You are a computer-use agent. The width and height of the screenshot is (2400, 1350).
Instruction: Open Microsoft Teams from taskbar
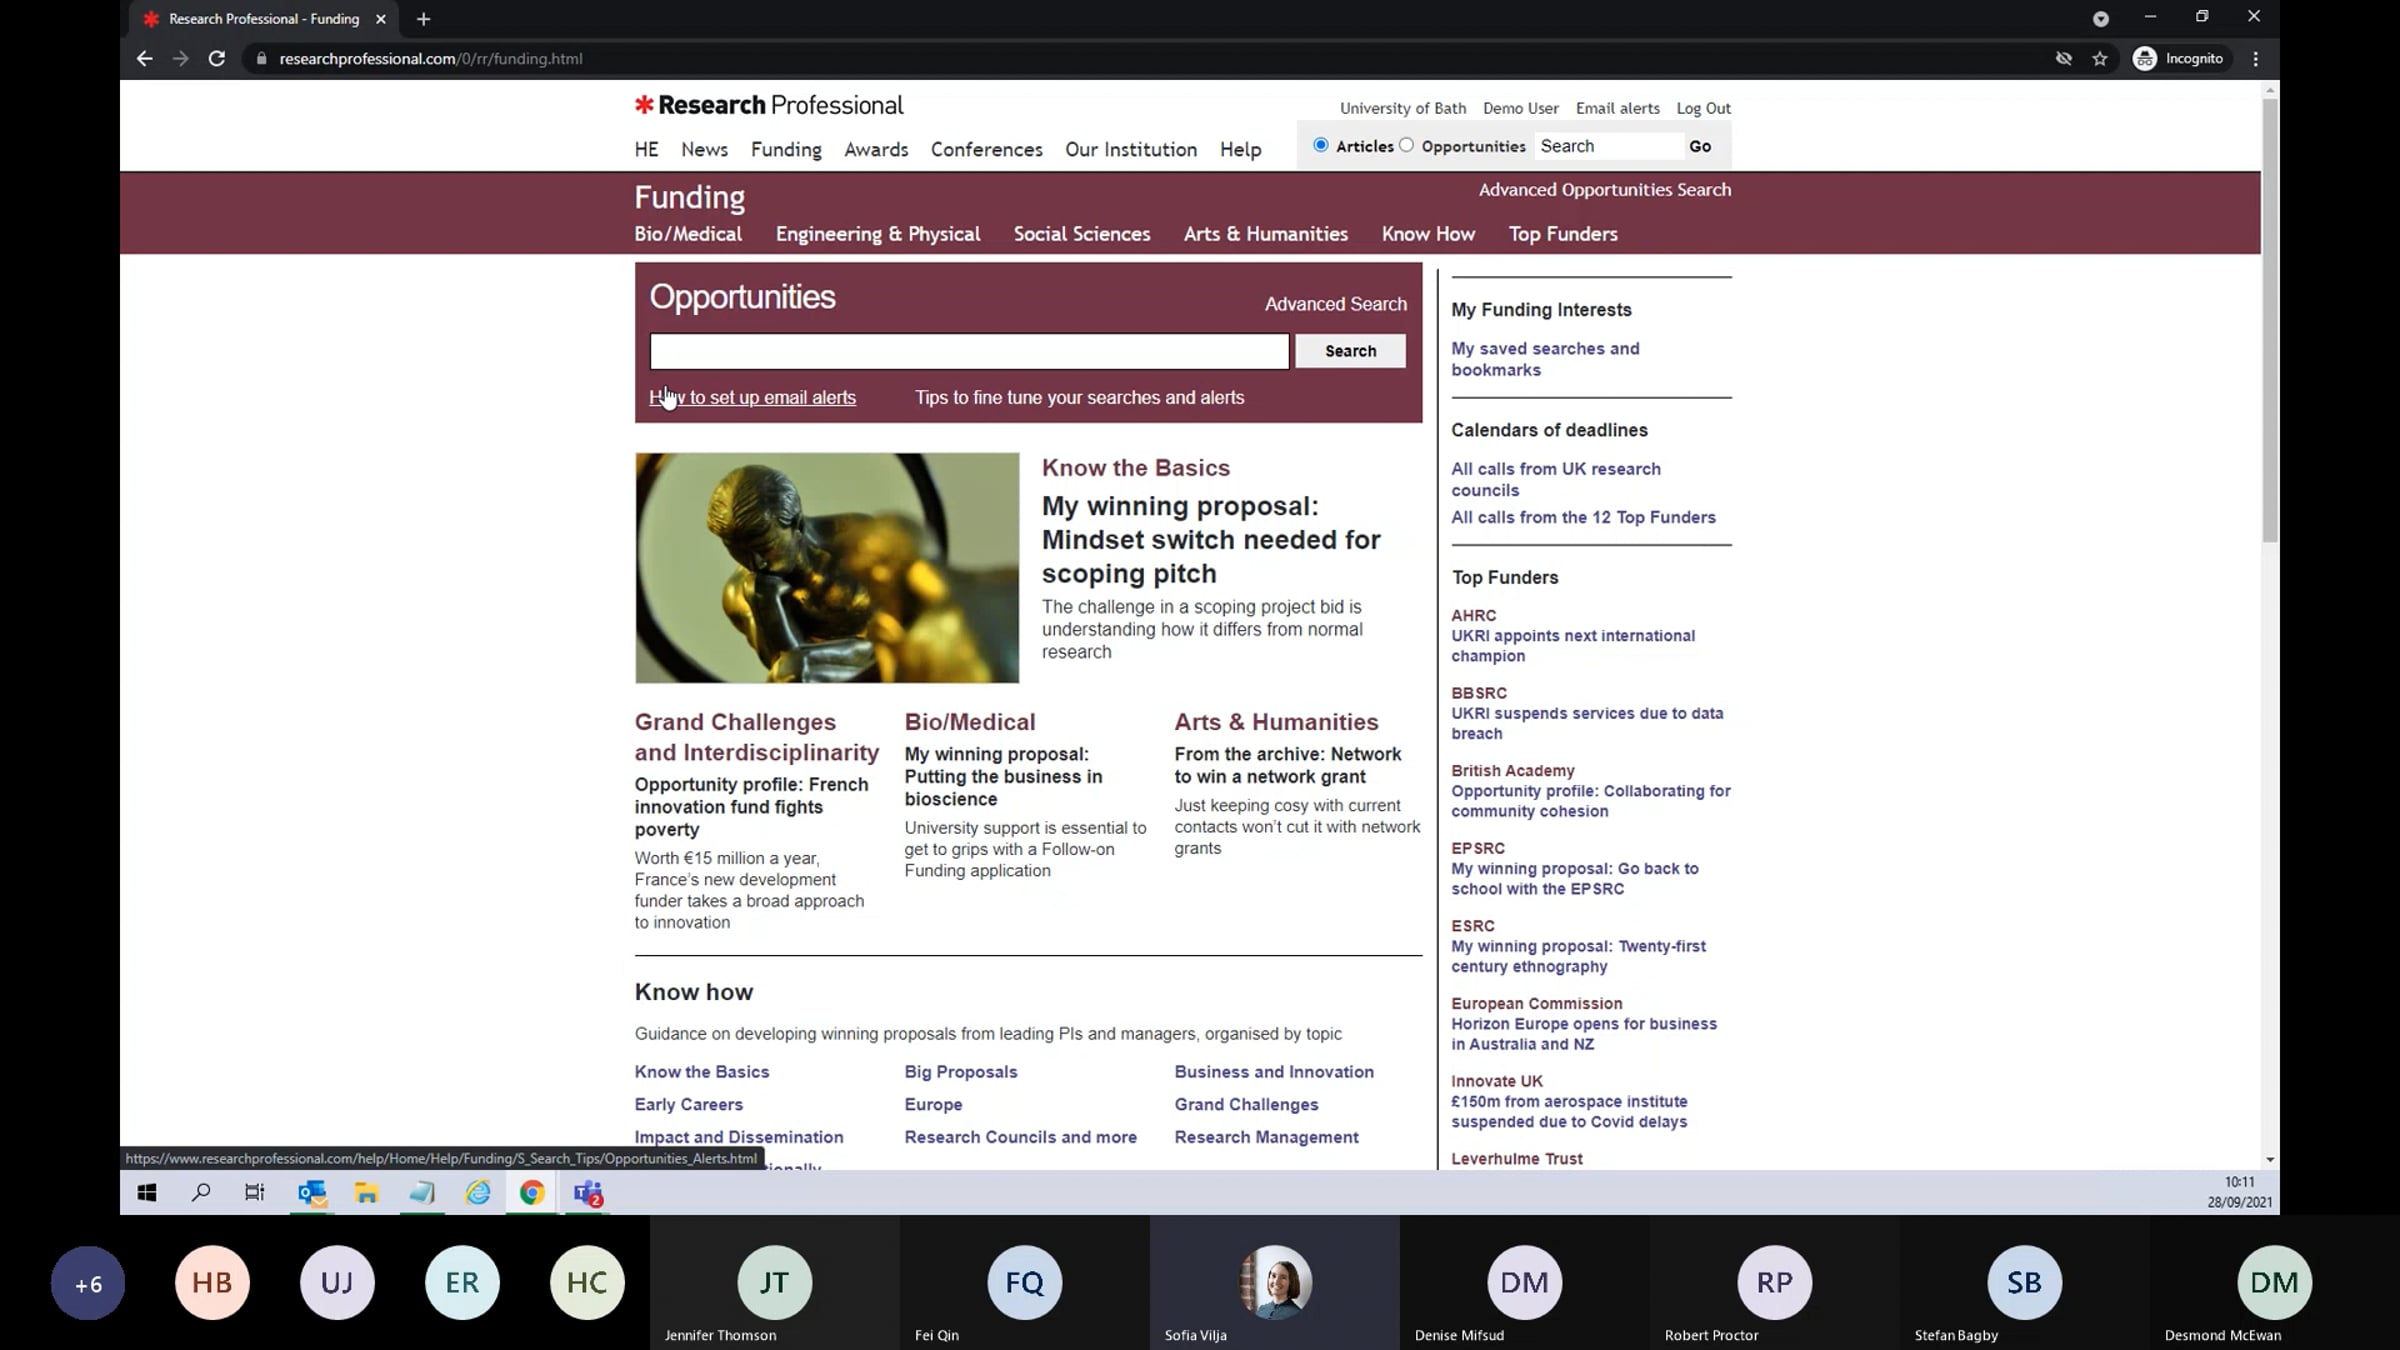point(587,1193)
